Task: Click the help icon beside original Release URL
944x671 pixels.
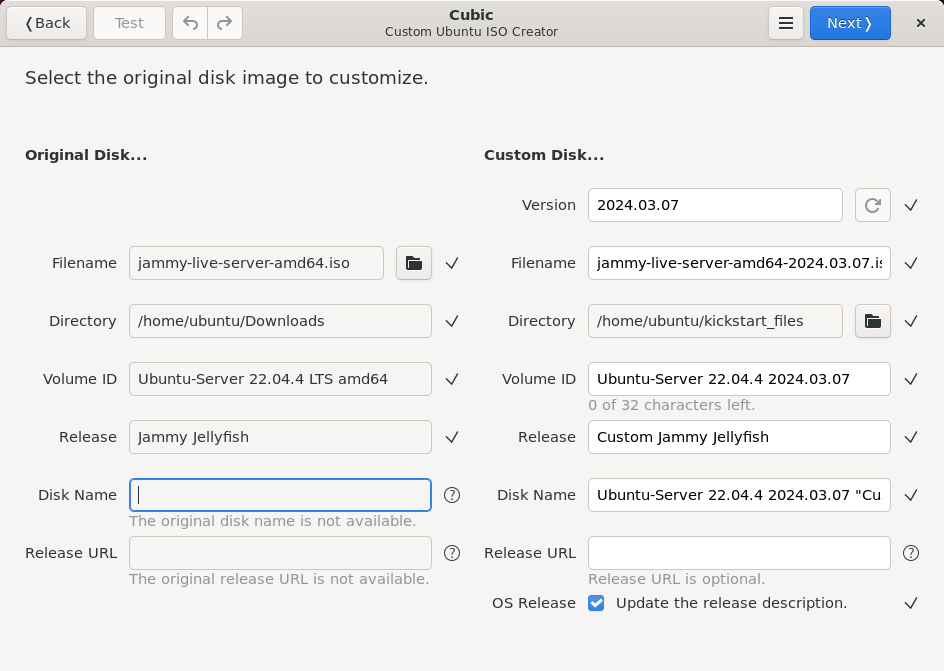Action: [x=452, y=553]
